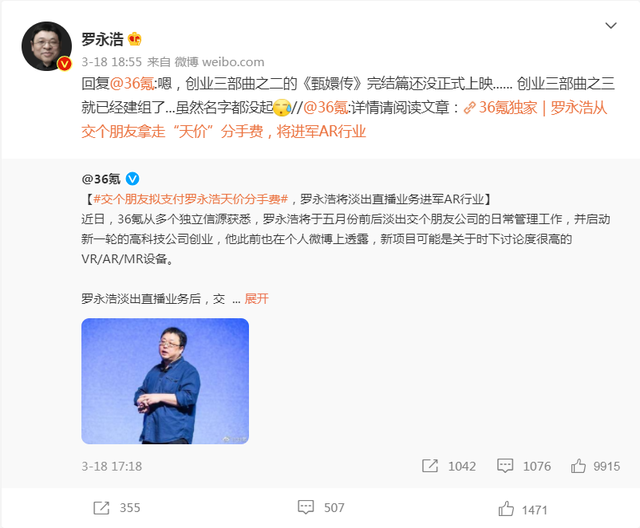Click the orange verified V badge on avatar
The image size is (640, 528).
tap(64, 64)
